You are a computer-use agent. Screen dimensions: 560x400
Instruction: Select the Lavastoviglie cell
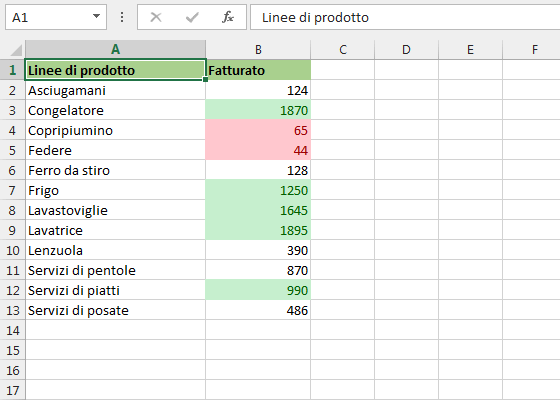click(x=115, y=210)
